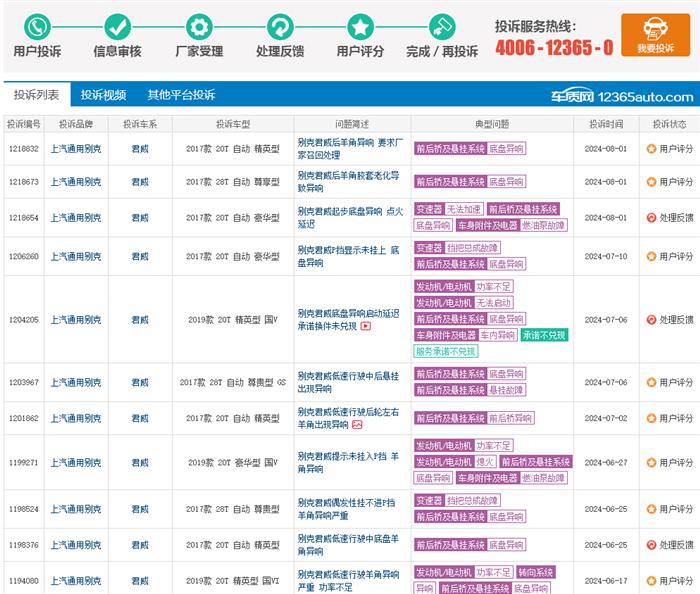Click the video icon in complaint 1204205
This screenshot has height=594, width=700.
(366, 326)
